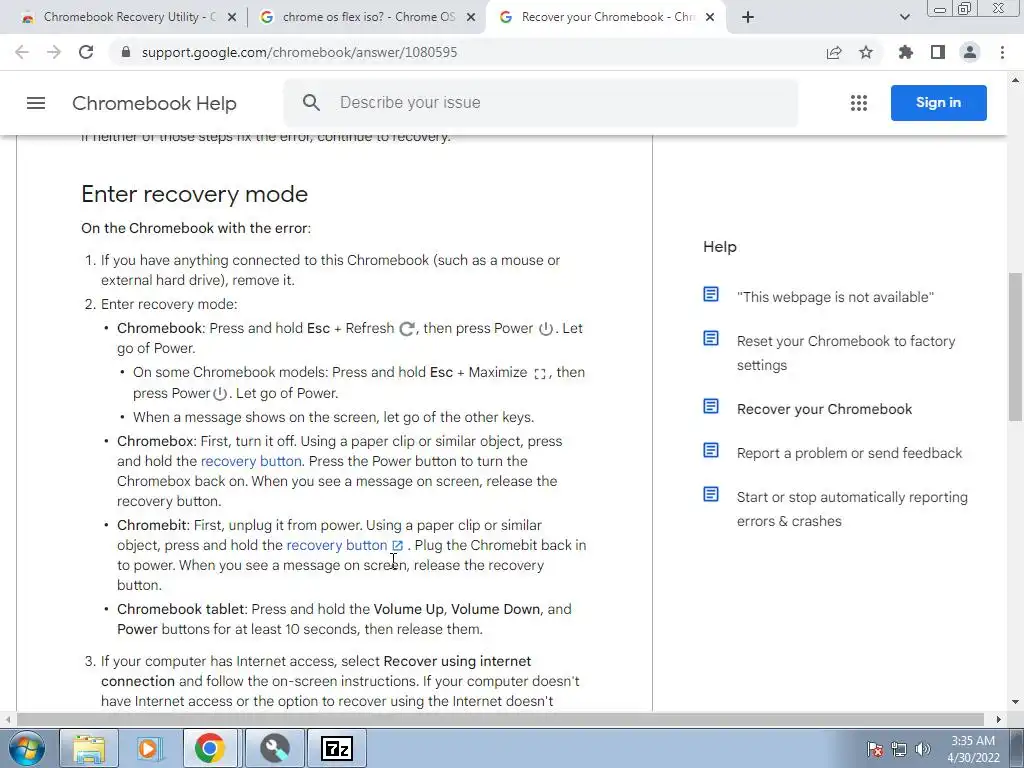Image resolution: width=1024 pixels, height=768 pixels.
Task: Open the Chromebox recovery button link
Action: pyautogui.click(x=251, y=461)
